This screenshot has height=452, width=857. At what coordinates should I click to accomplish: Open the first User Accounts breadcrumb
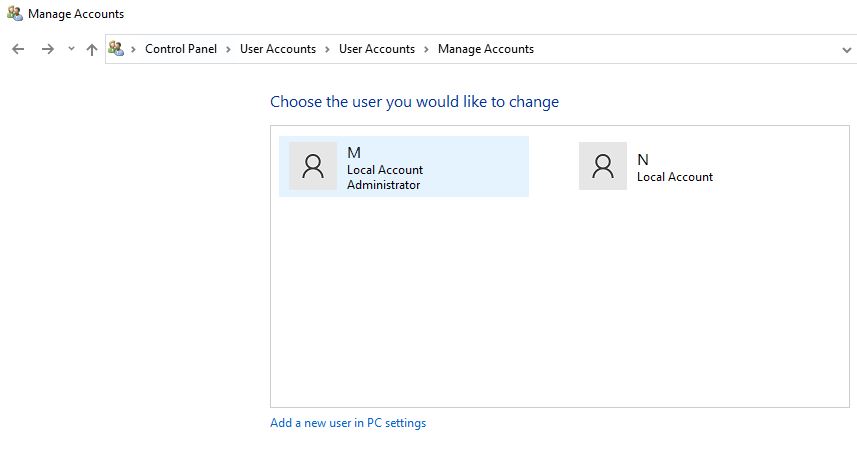click(278, 49)
